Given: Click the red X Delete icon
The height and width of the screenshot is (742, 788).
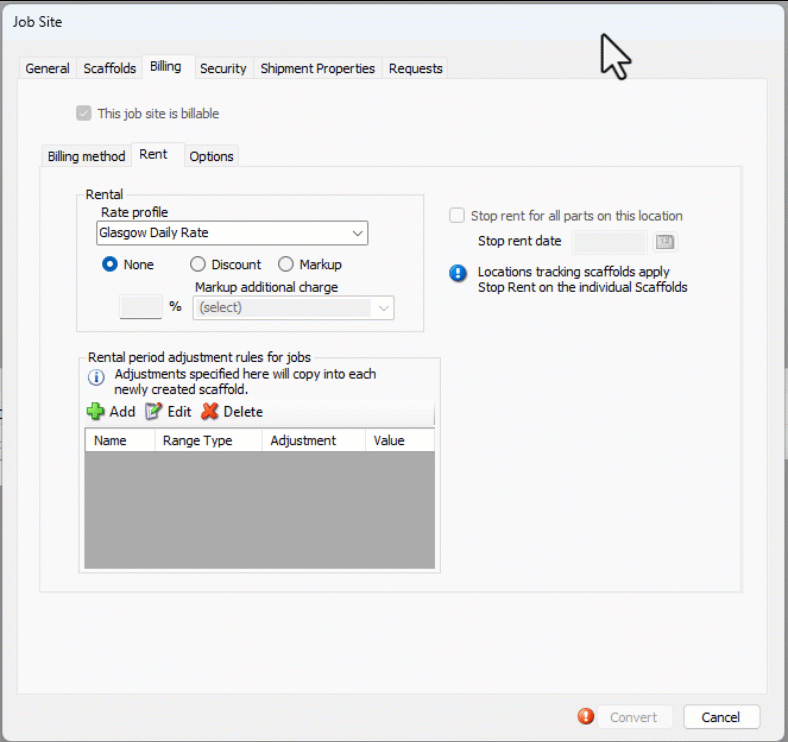Looking at the screenshot, I should click(209, 412).
